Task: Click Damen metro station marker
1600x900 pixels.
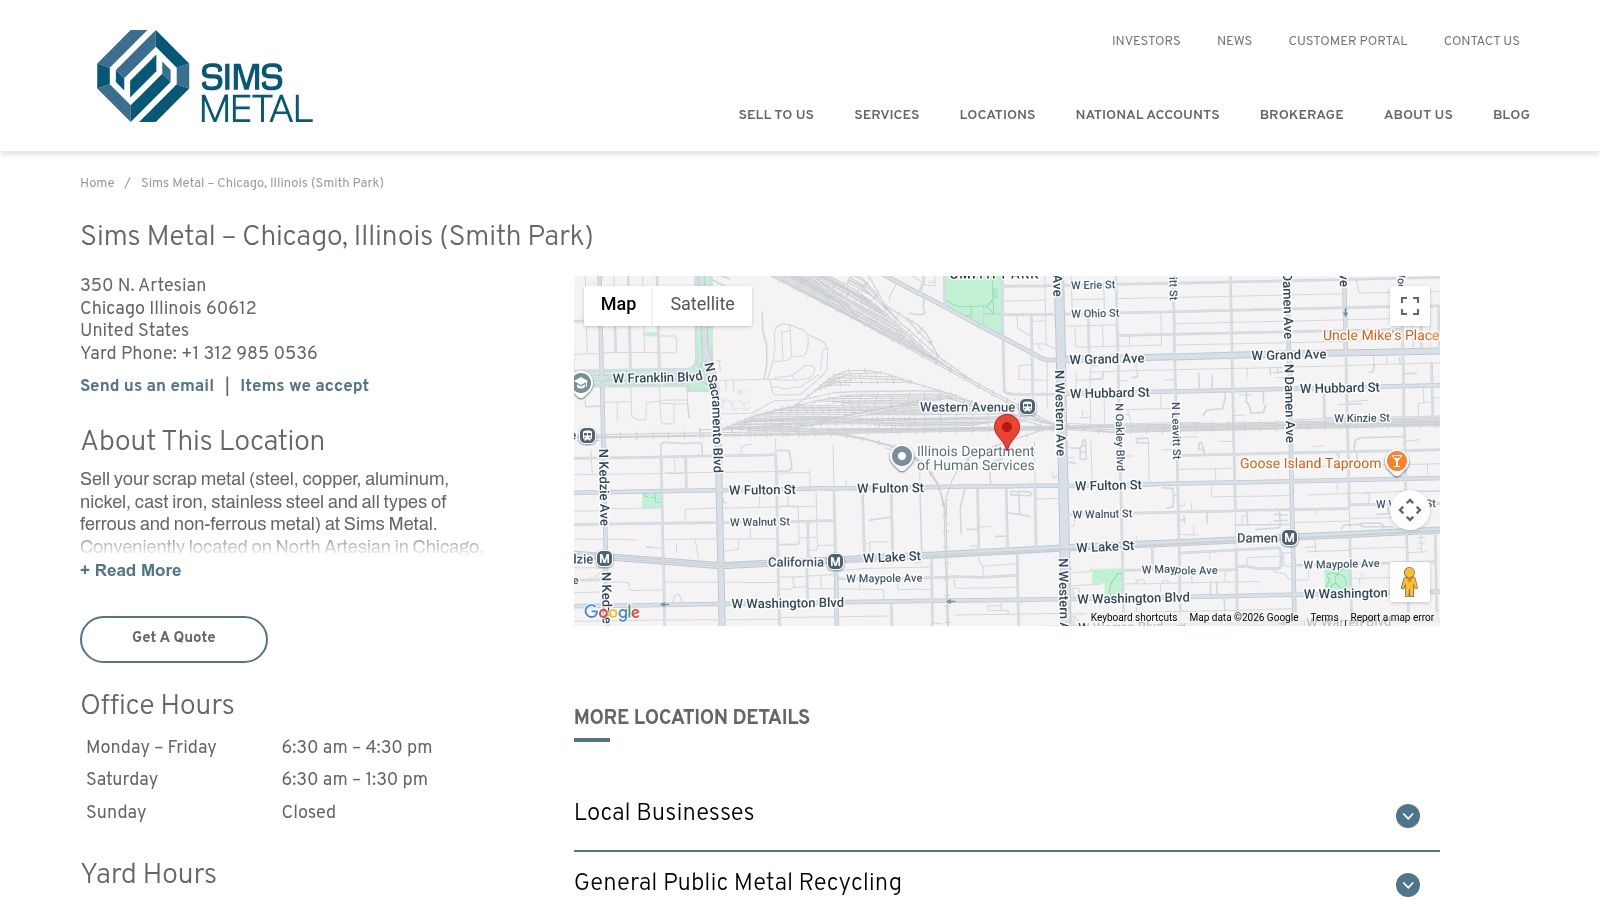Action: (x=1289, y=538)
